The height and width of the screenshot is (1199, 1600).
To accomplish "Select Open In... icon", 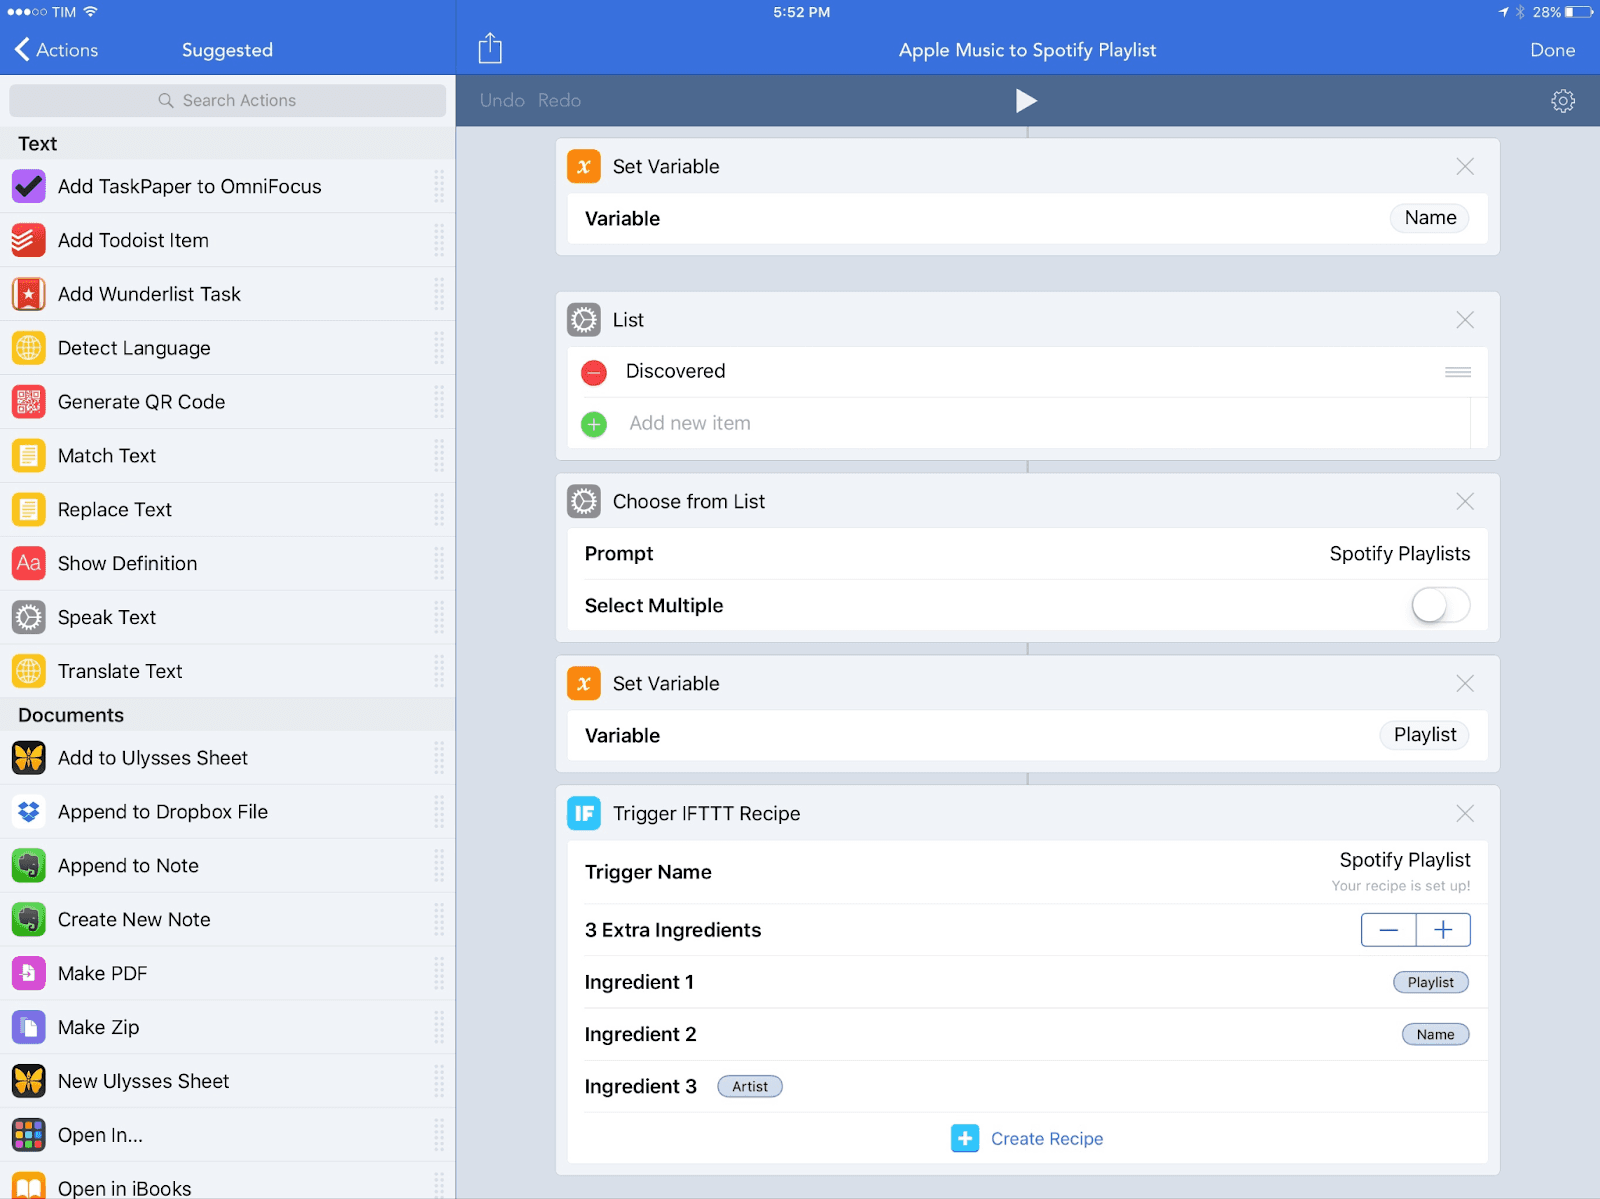I will pos(29,1135).
